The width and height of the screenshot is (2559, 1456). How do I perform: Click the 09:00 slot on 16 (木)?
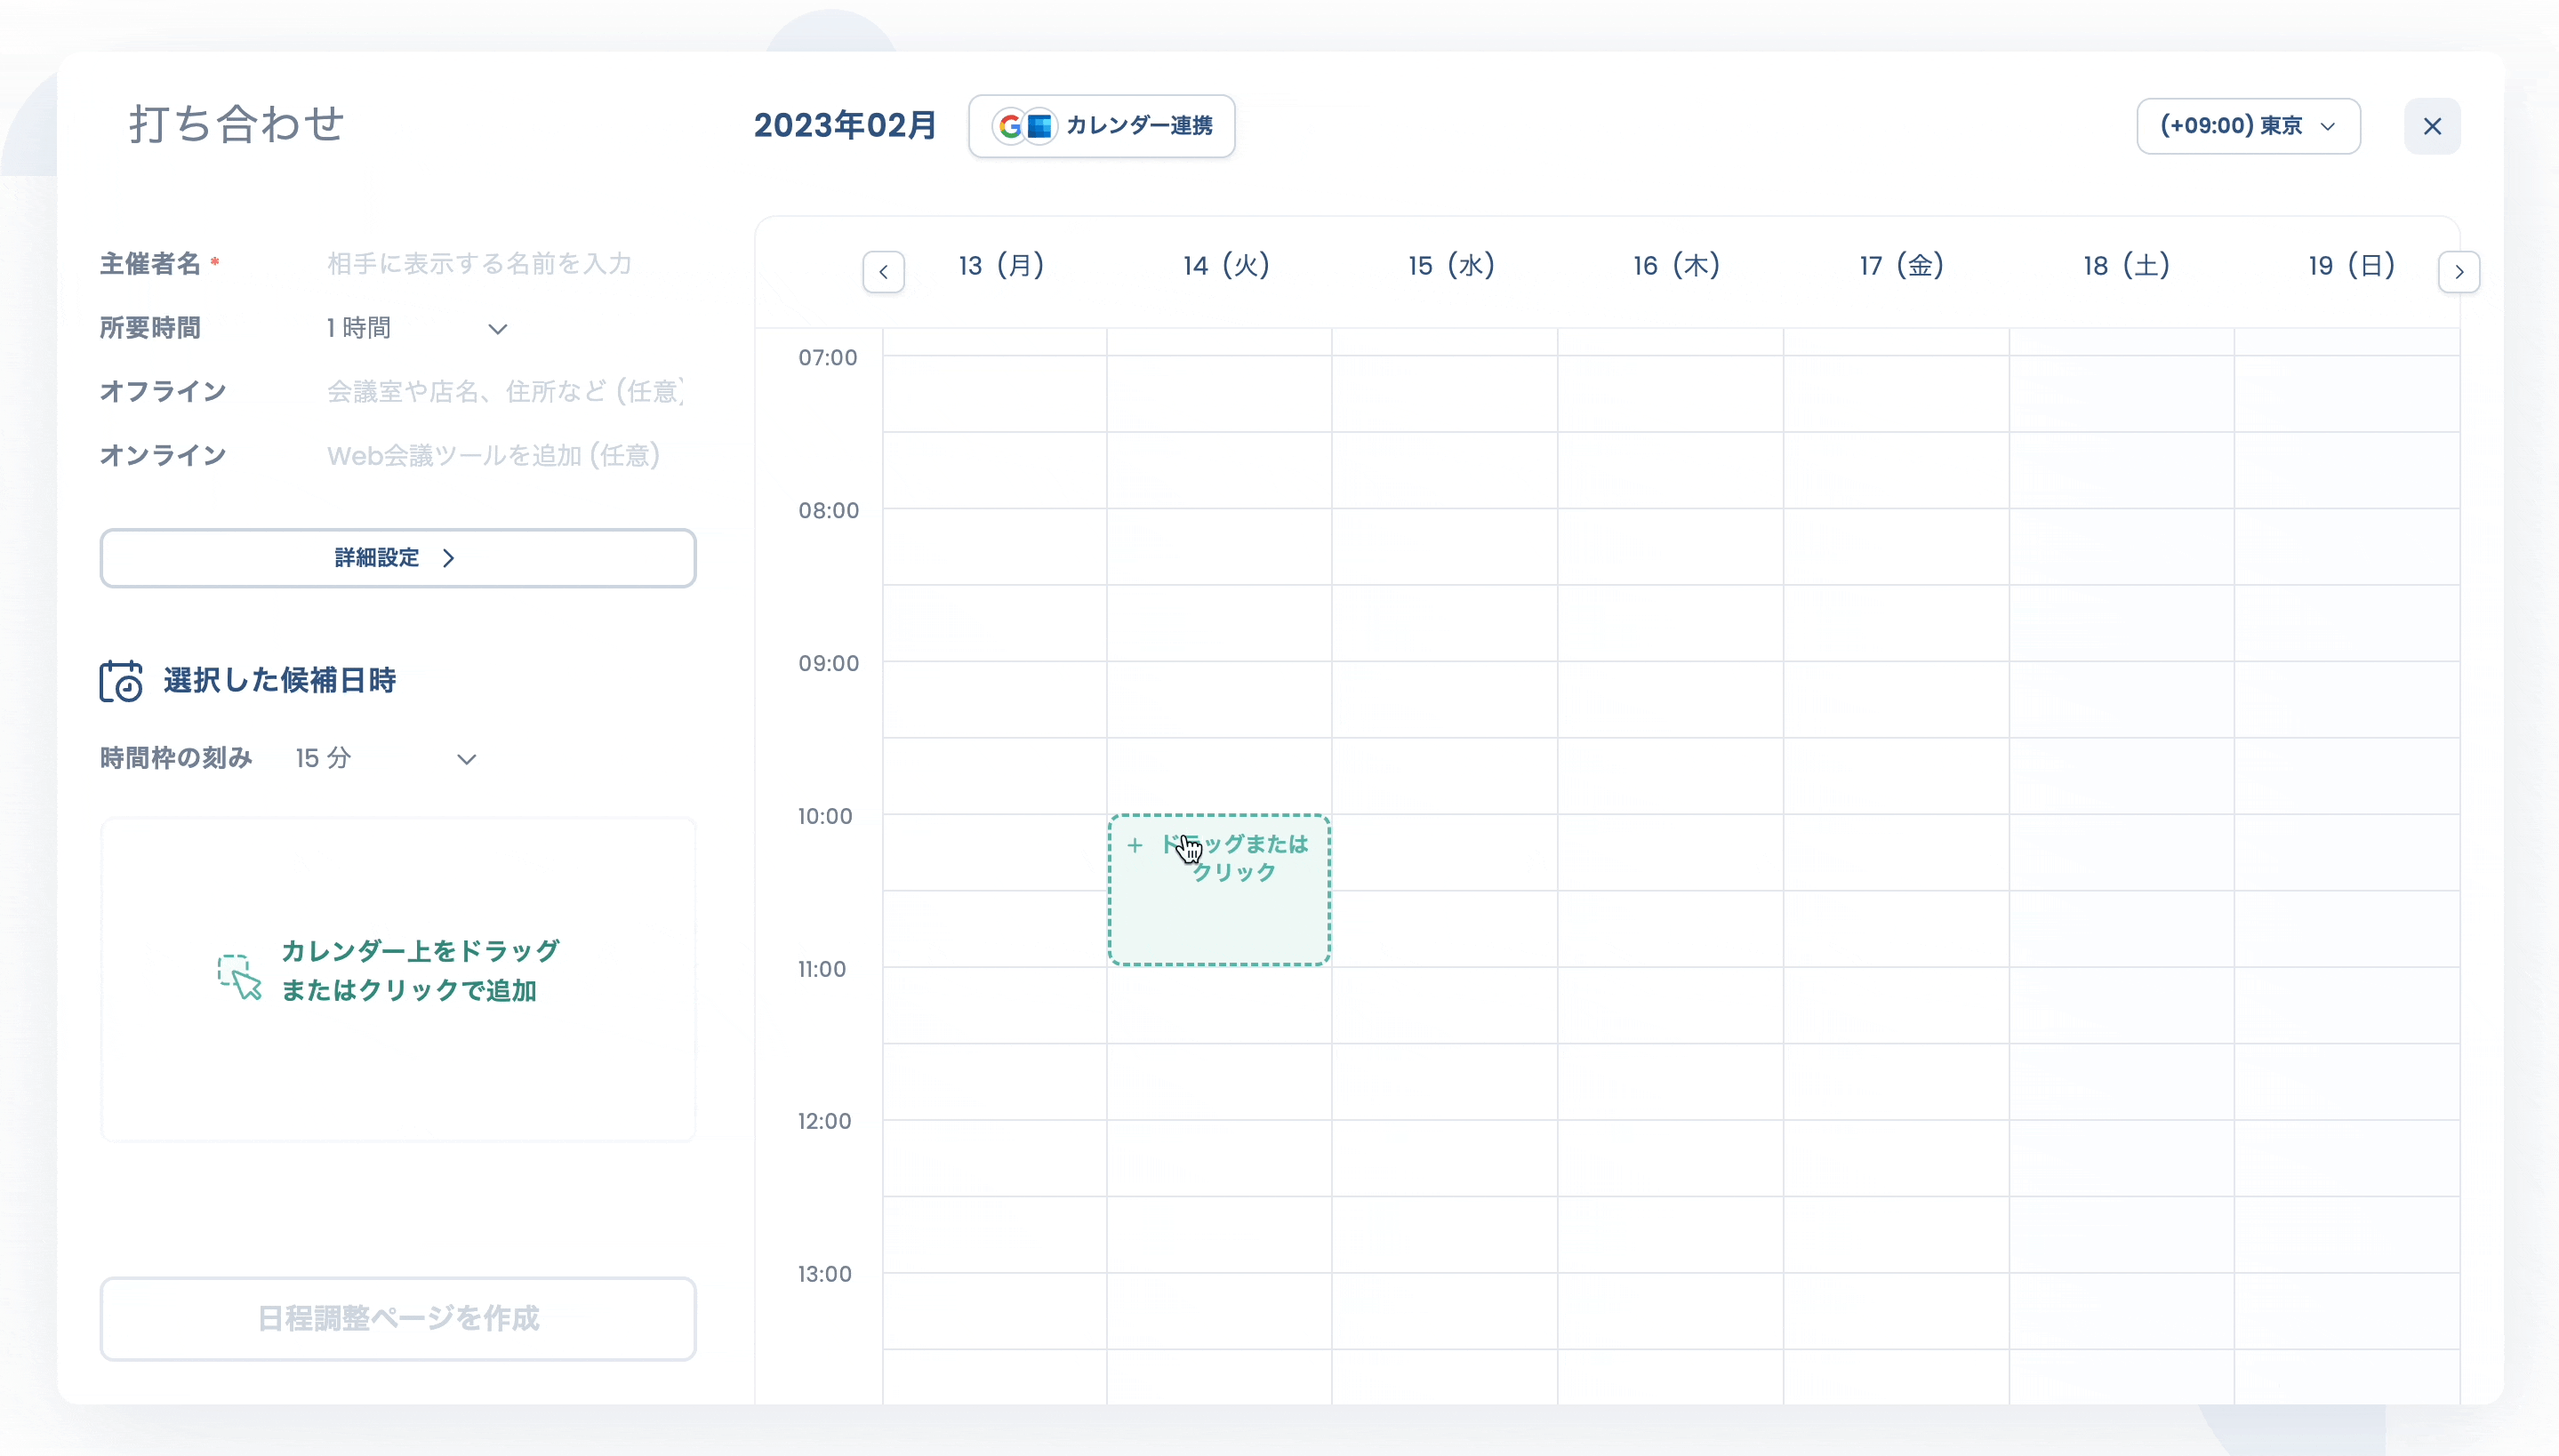[x=1670, y=699]
